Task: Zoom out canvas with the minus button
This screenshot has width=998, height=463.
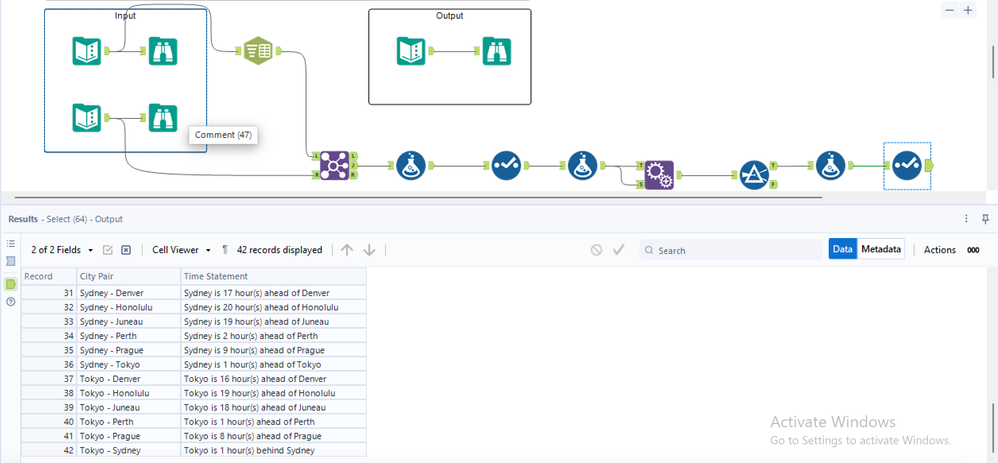Action: pos(950,10)
